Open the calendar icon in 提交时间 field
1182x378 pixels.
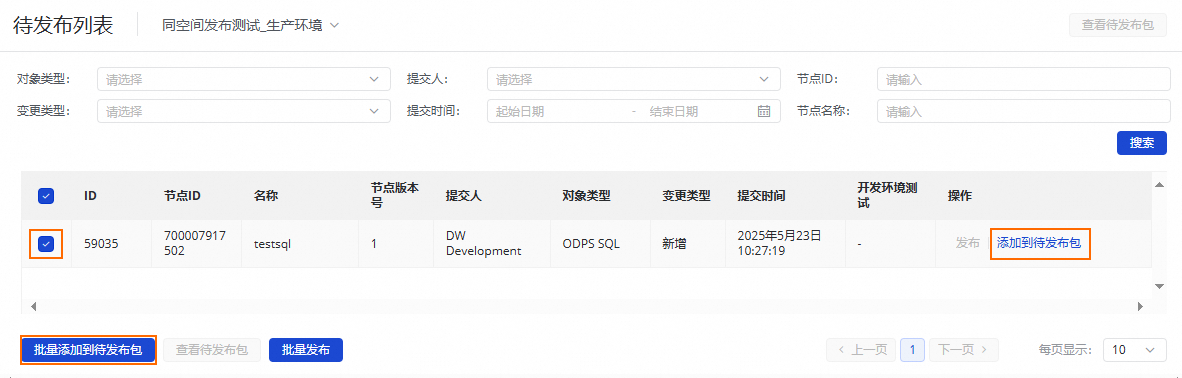click(x=764, y=112)
